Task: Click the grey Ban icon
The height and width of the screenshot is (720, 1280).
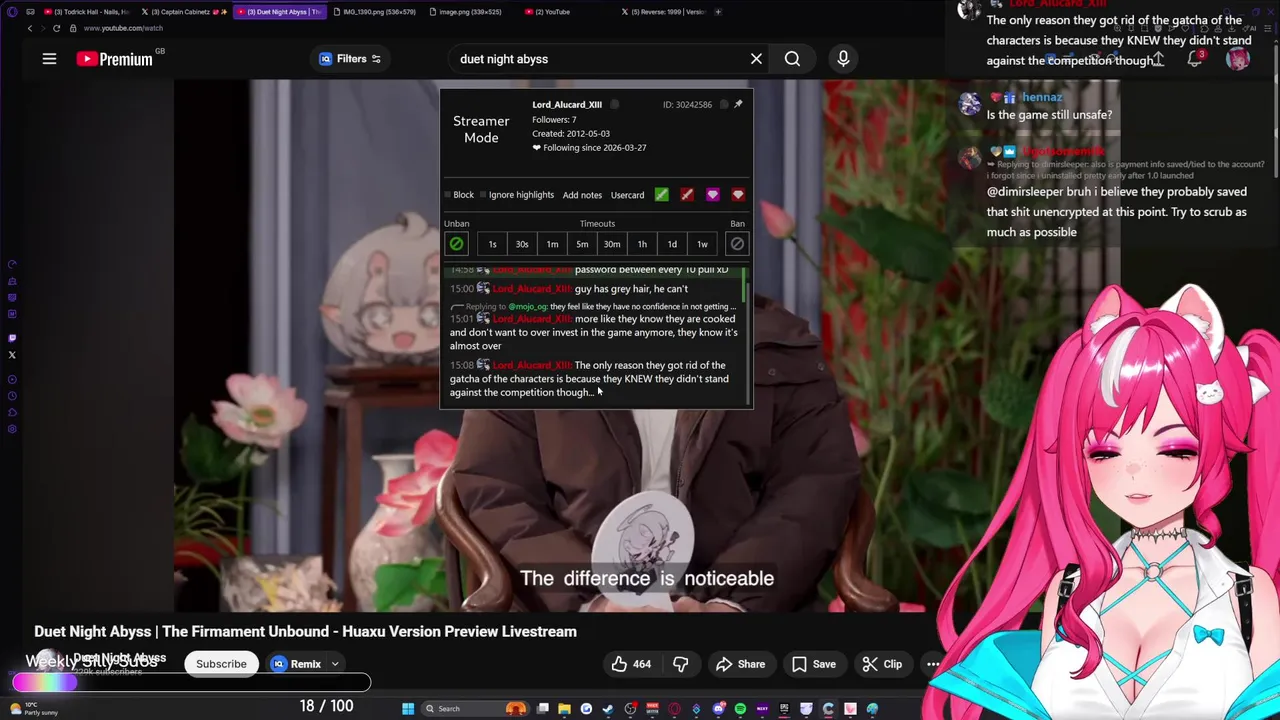Action: coord(737,244)
